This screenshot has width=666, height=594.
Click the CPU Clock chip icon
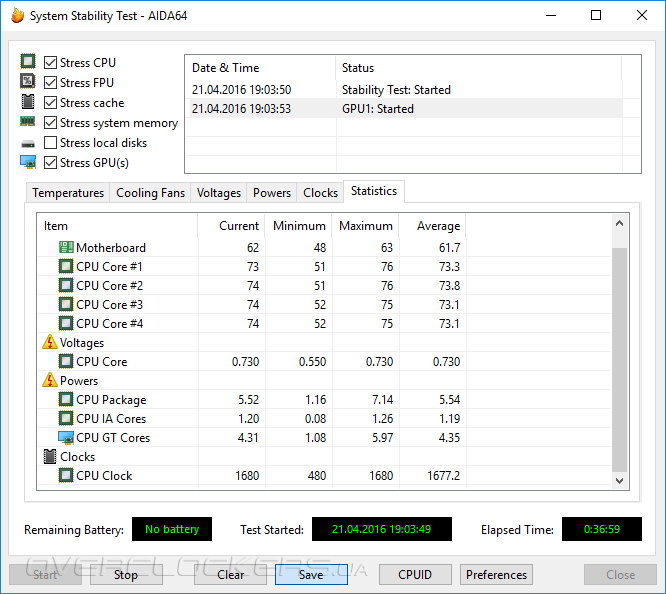click(66, 475)
